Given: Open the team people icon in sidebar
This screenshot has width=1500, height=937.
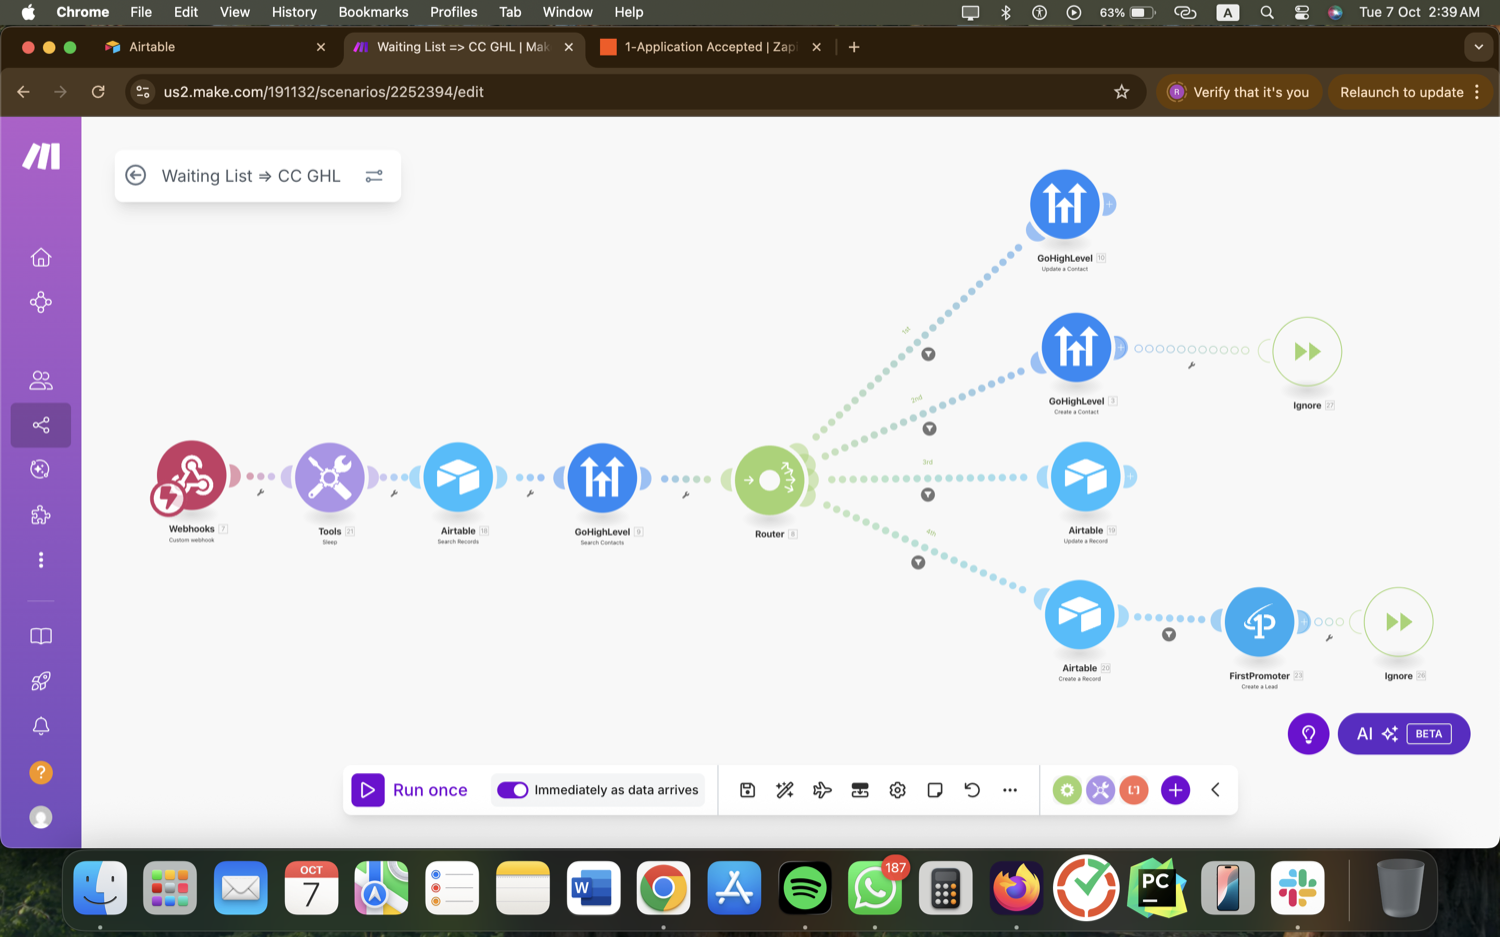Looking at the screenshot, I should [41, 380].
